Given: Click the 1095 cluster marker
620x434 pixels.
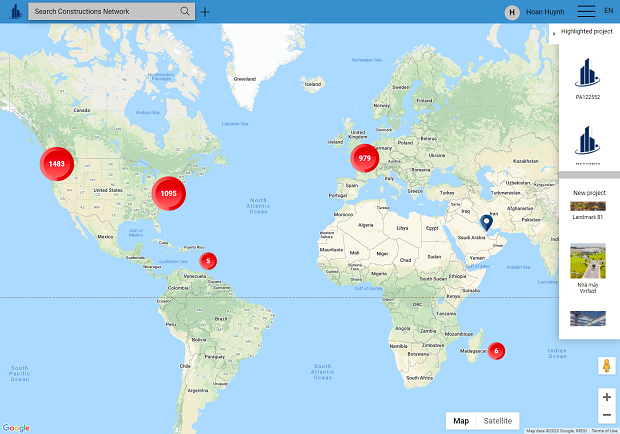Looking at the screenshot, I should (168, 193).
